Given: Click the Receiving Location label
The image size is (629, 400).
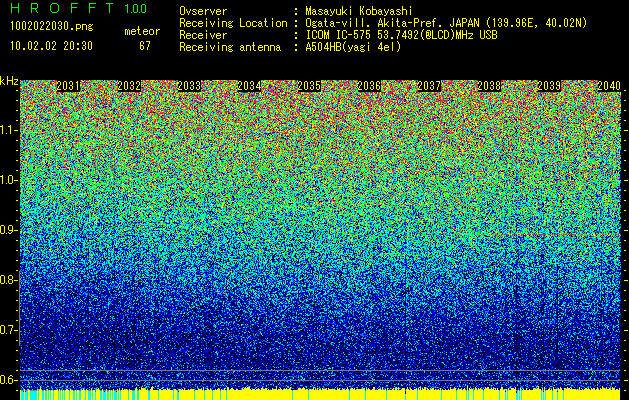Looking at the screenshot, I should point(233,23).
